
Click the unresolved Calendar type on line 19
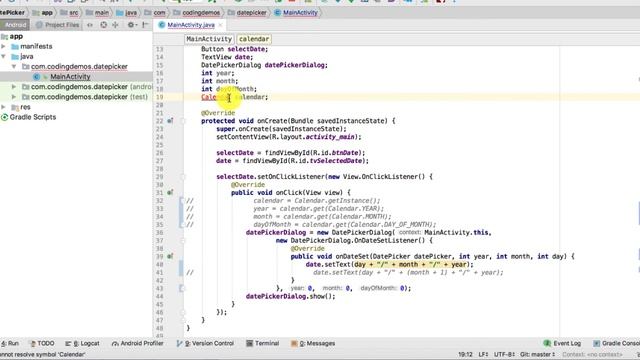coord(215,97)
